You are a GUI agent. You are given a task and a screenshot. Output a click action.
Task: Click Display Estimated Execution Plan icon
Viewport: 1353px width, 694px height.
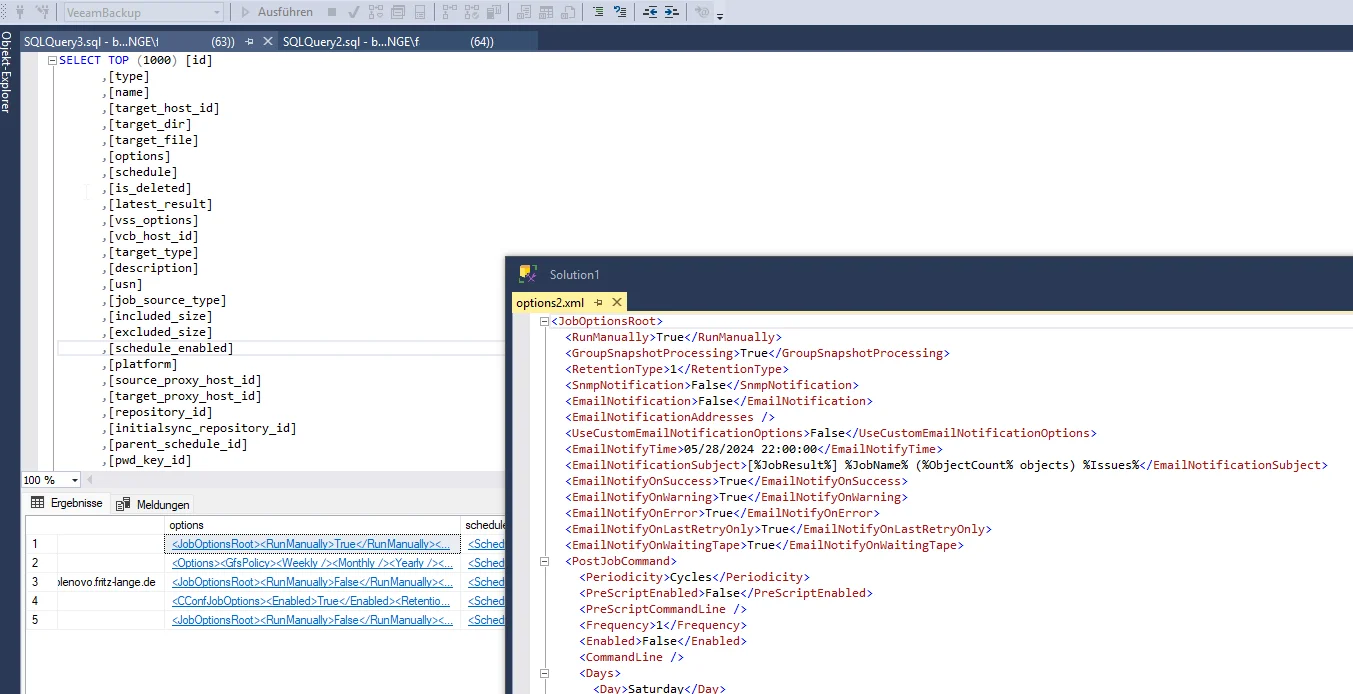[376, 12]
